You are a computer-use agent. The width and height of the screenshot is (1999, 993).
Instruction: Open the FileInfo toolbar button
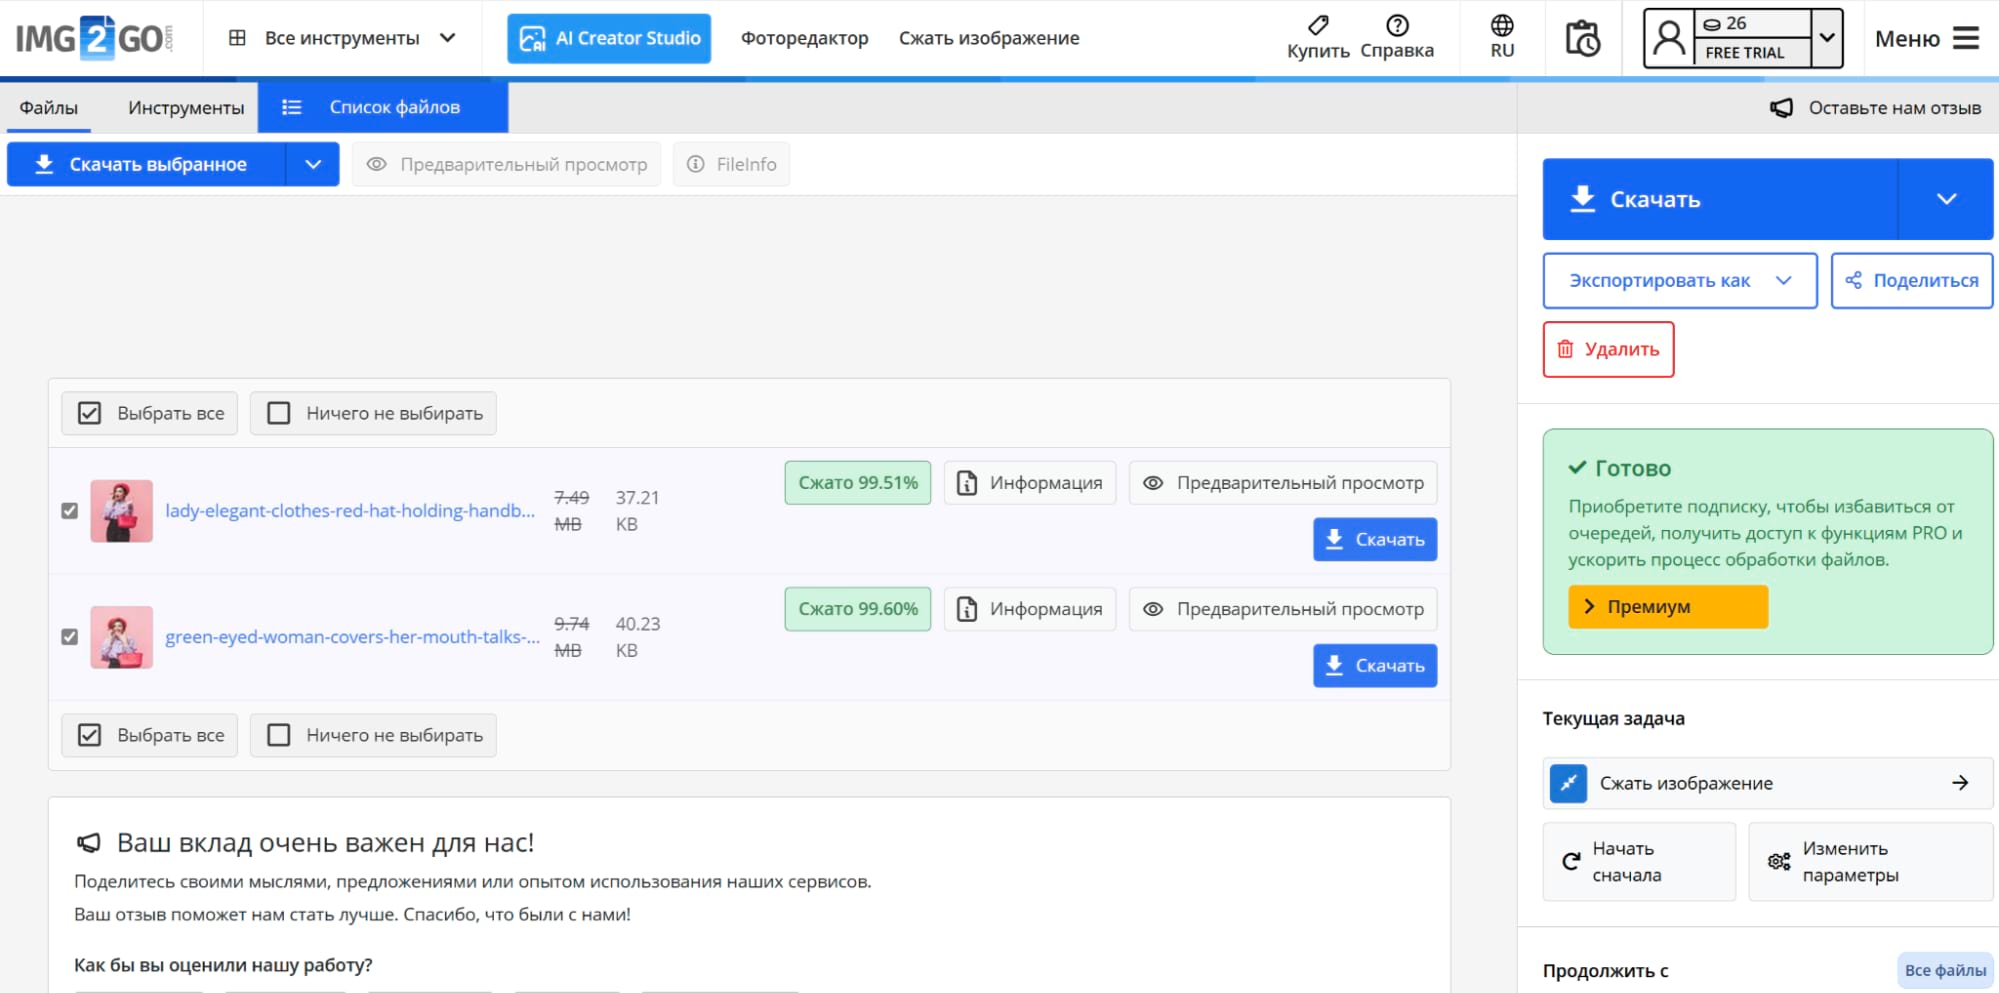(731, 164)
